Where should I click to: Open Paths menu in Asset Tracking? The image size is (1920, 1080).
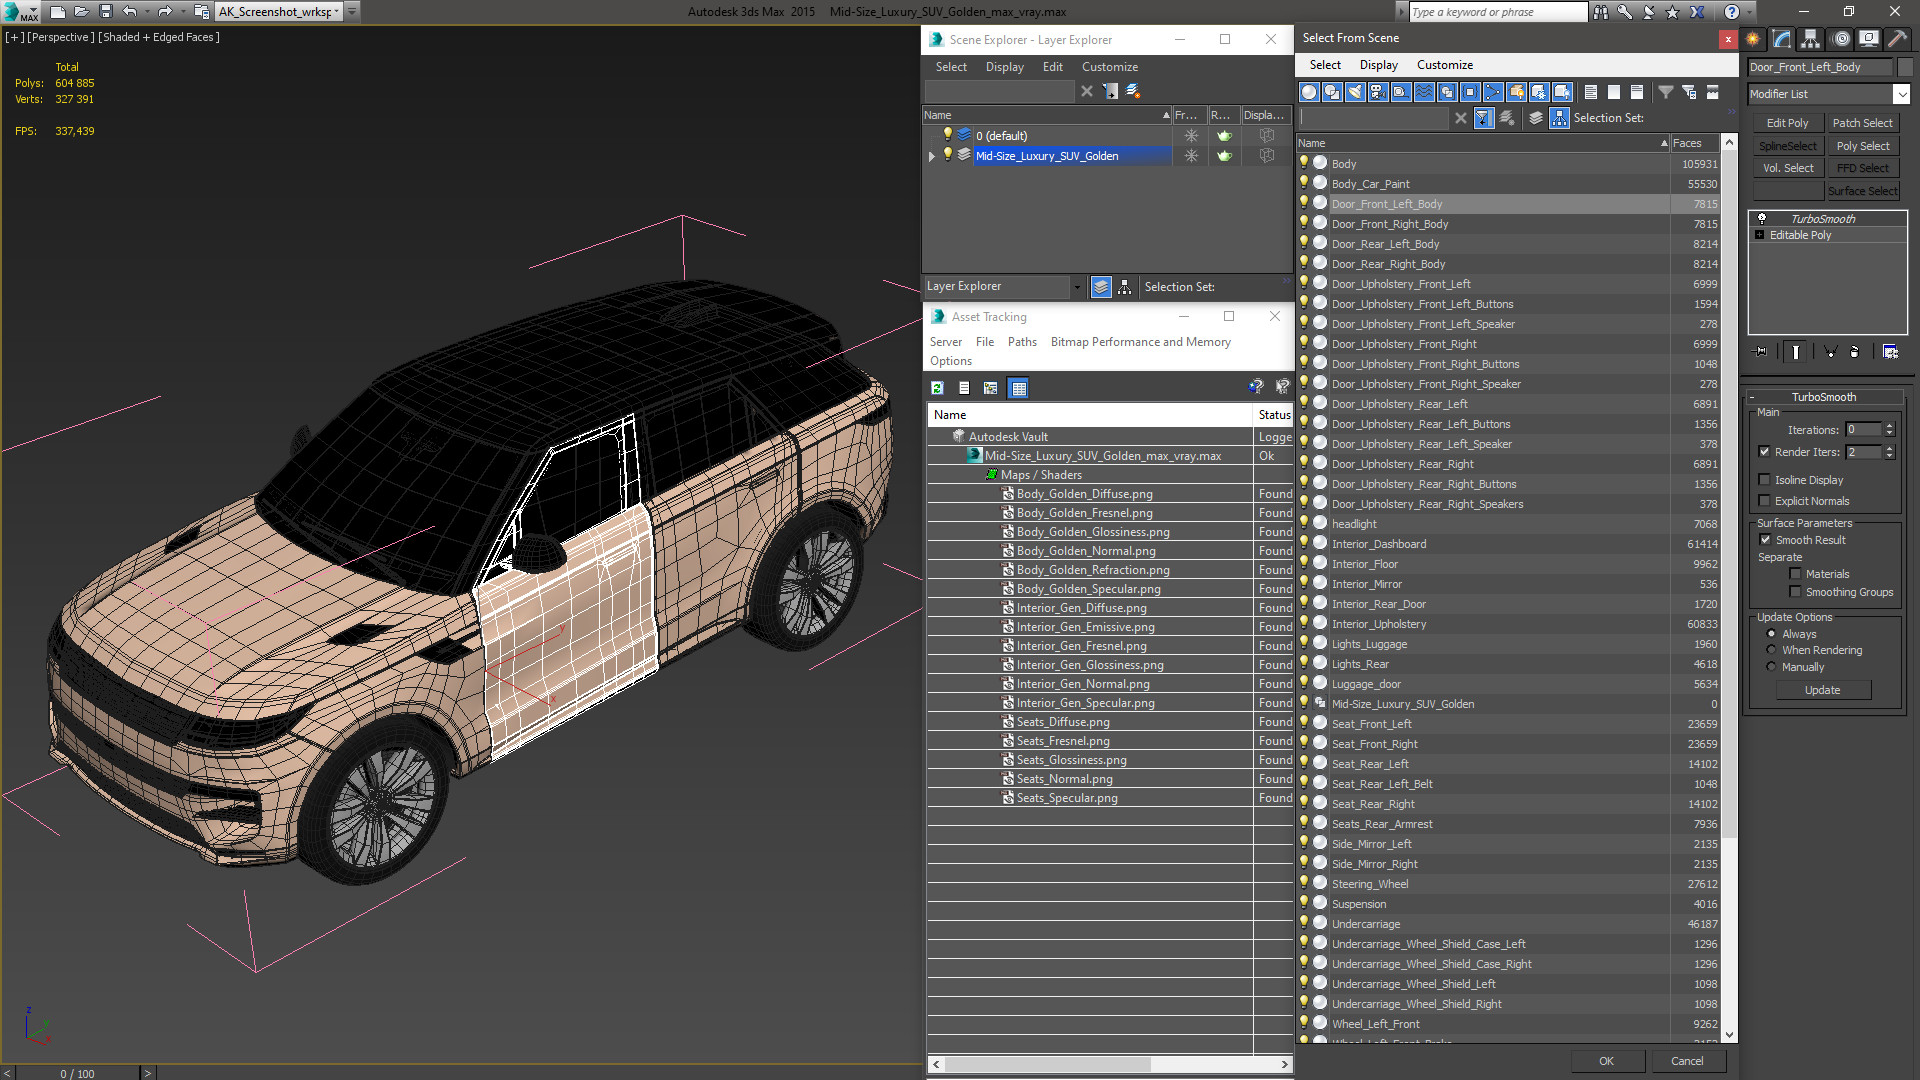point(1021,342)
